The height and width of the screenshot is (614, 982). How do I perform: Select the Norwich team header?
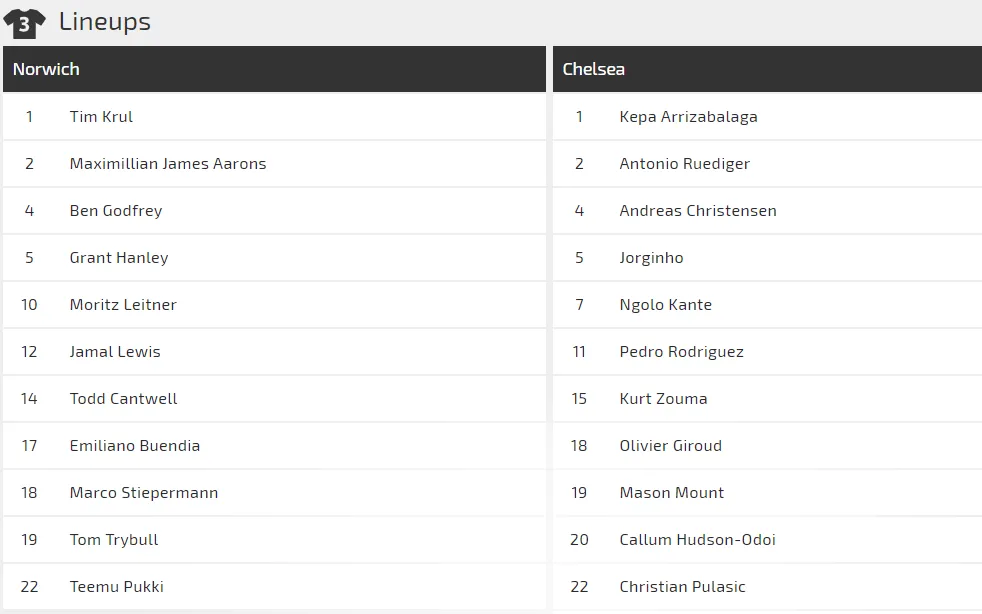46,69
